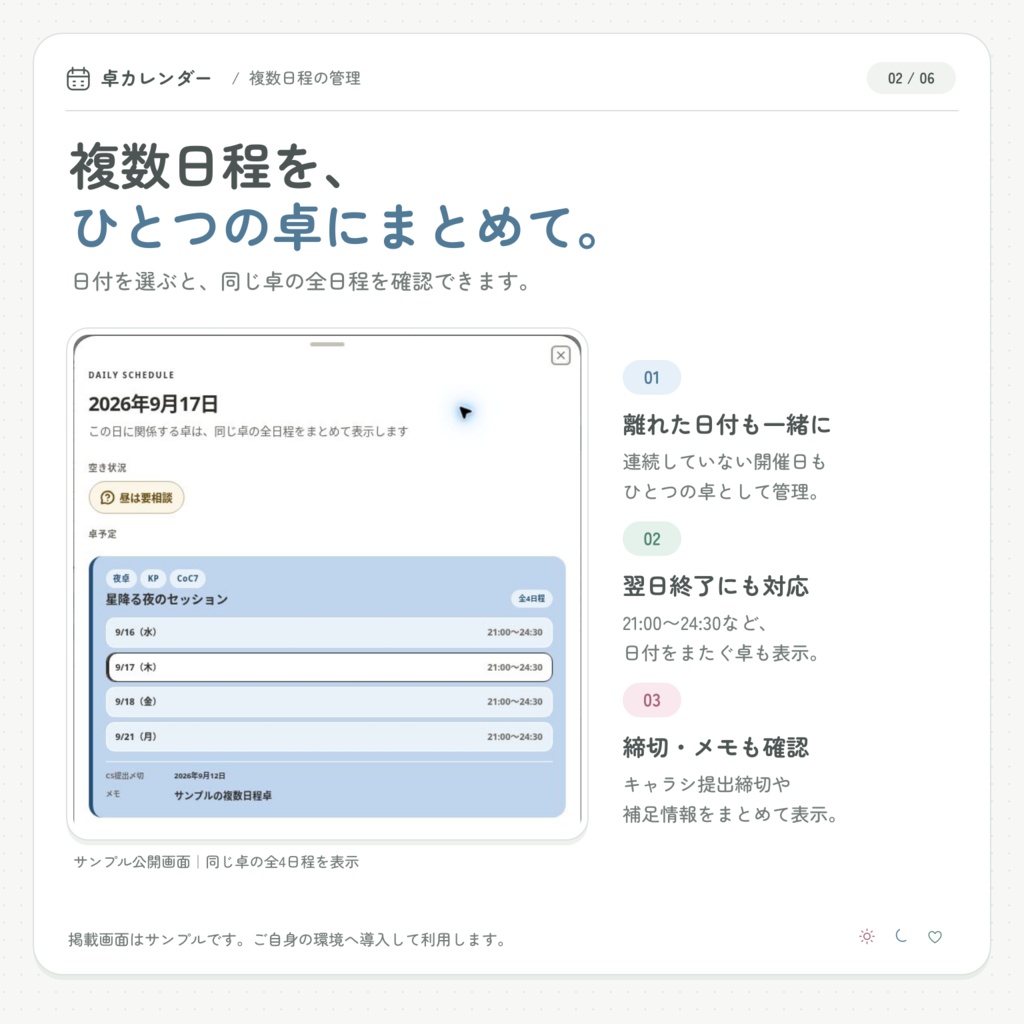The height and width of the screenshot is (1024, 1024).
Task: Click the KP tag
Action: point(153,578)
